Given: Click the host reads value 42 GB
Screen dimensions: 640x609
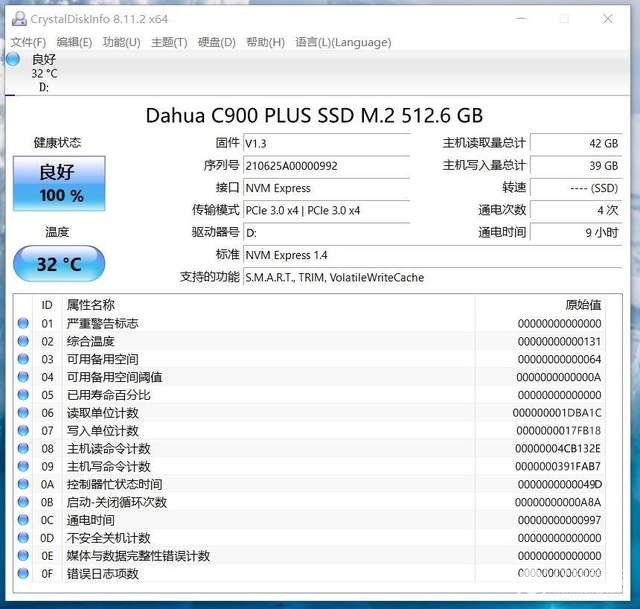Looking at the screenshot, I should pyautogui.click(x=576, y=143).
